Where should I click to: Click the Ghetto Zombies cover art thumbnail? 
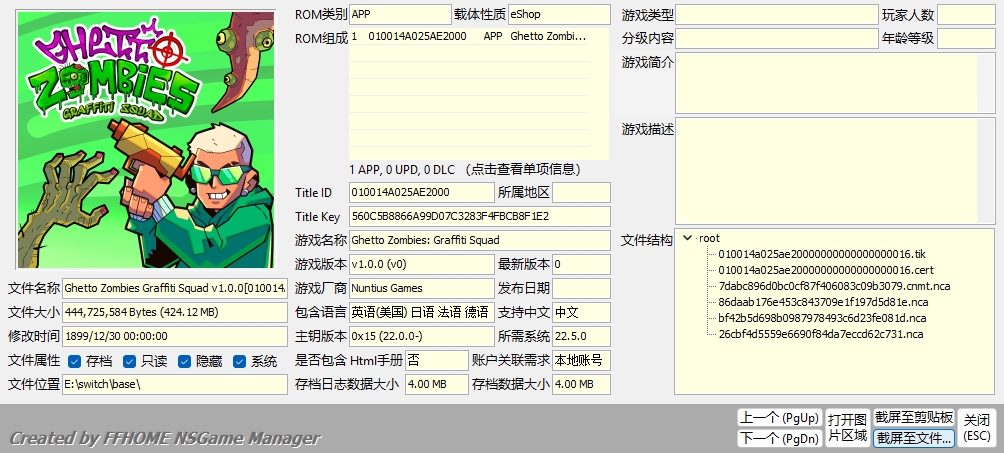[146, 140]
